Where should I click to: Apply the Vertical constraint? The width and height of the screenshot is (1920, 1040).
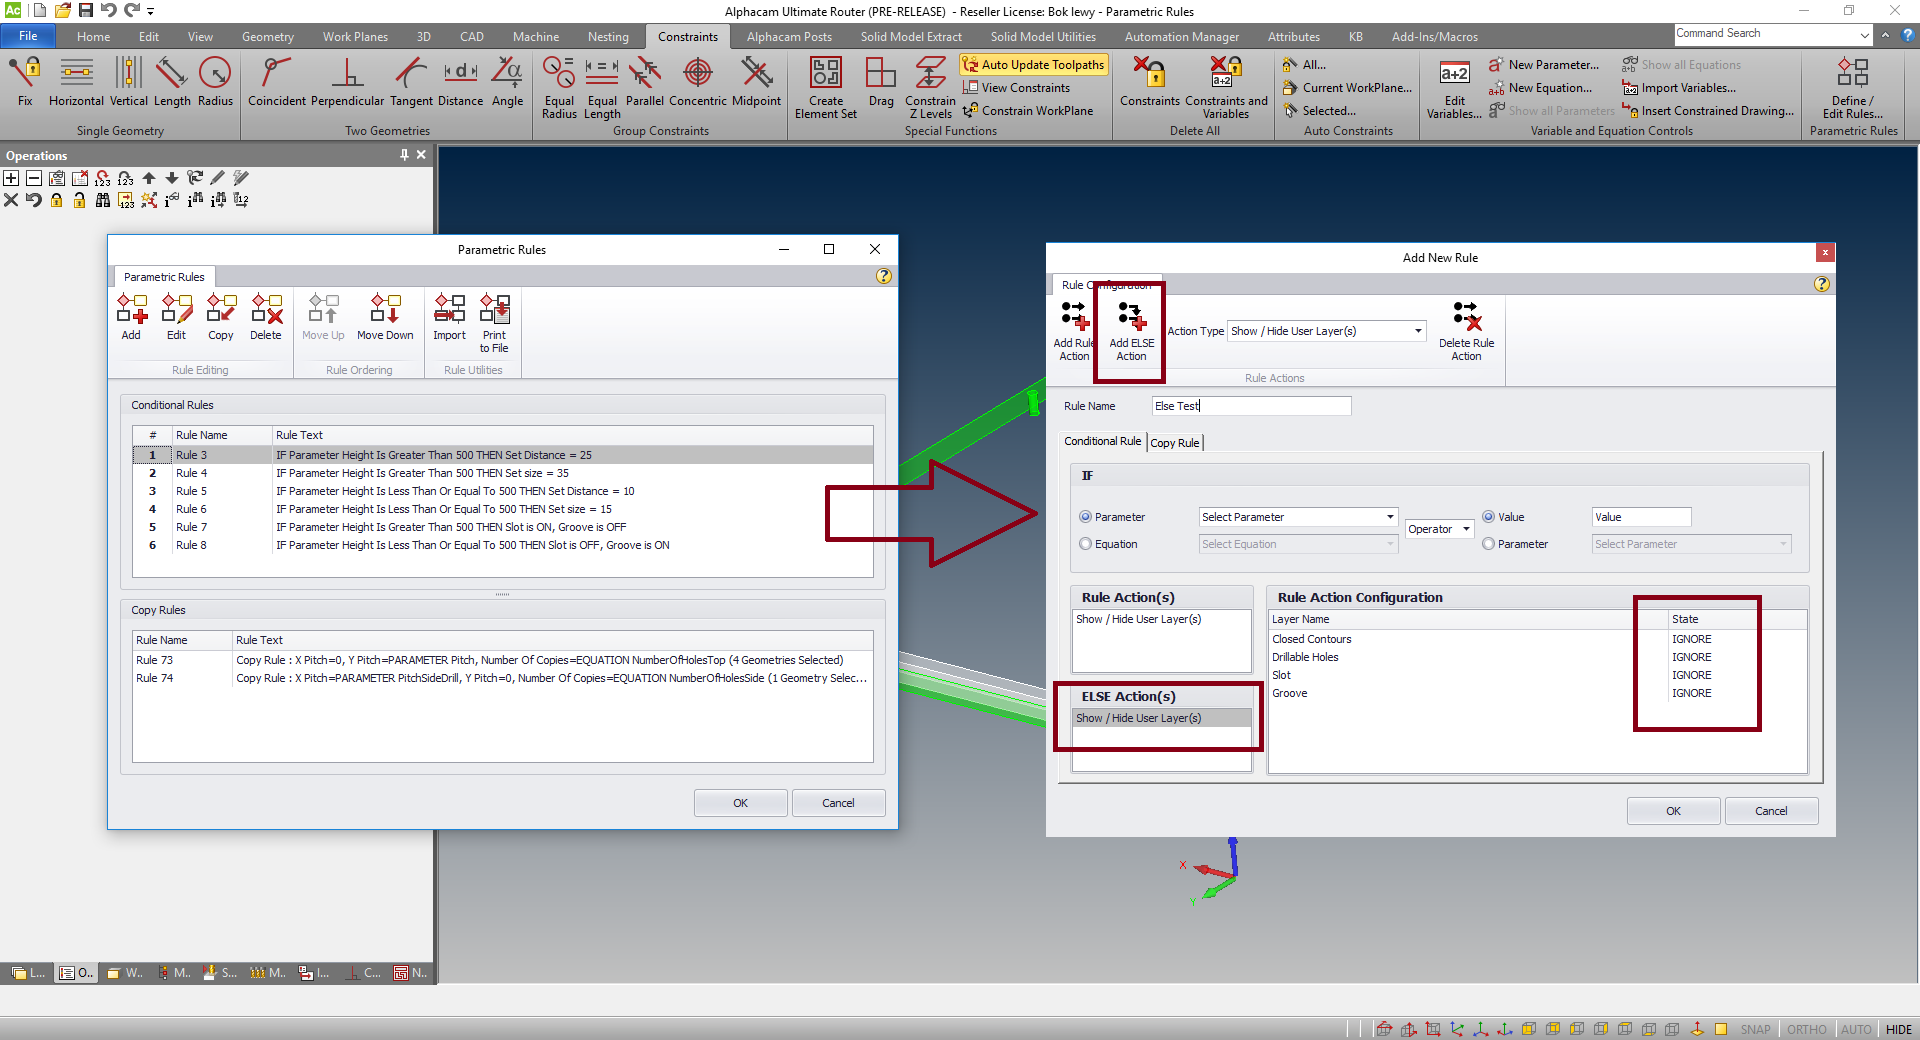(x=128, y=82)
